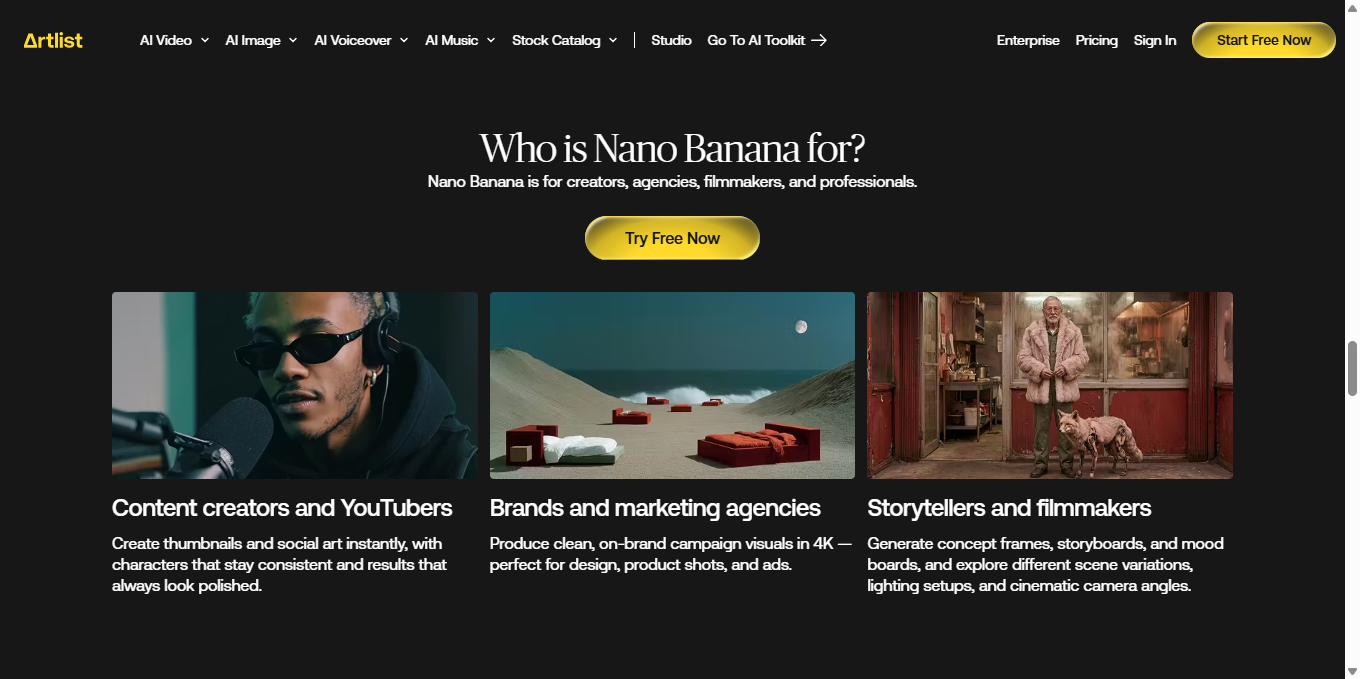The height and width of the screenshot is (679, 1360).
Task: Click the Artlist logo
Action: tap(53, 40)
